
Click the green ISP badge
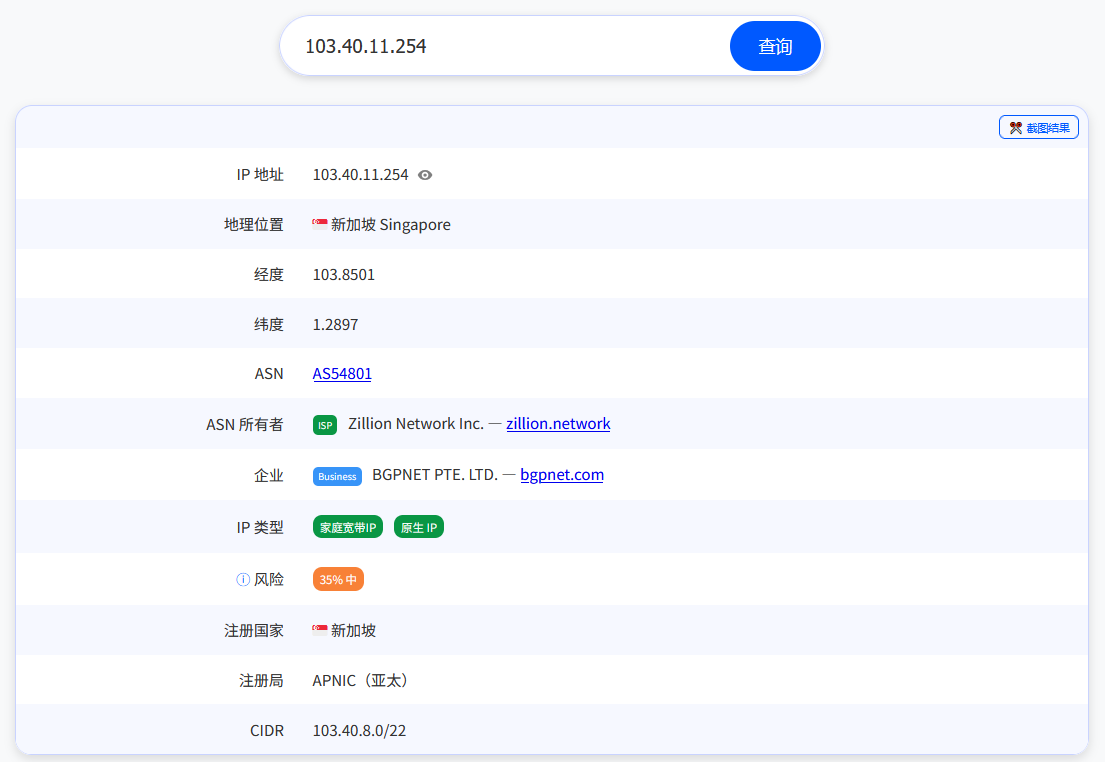pos(324,424)
